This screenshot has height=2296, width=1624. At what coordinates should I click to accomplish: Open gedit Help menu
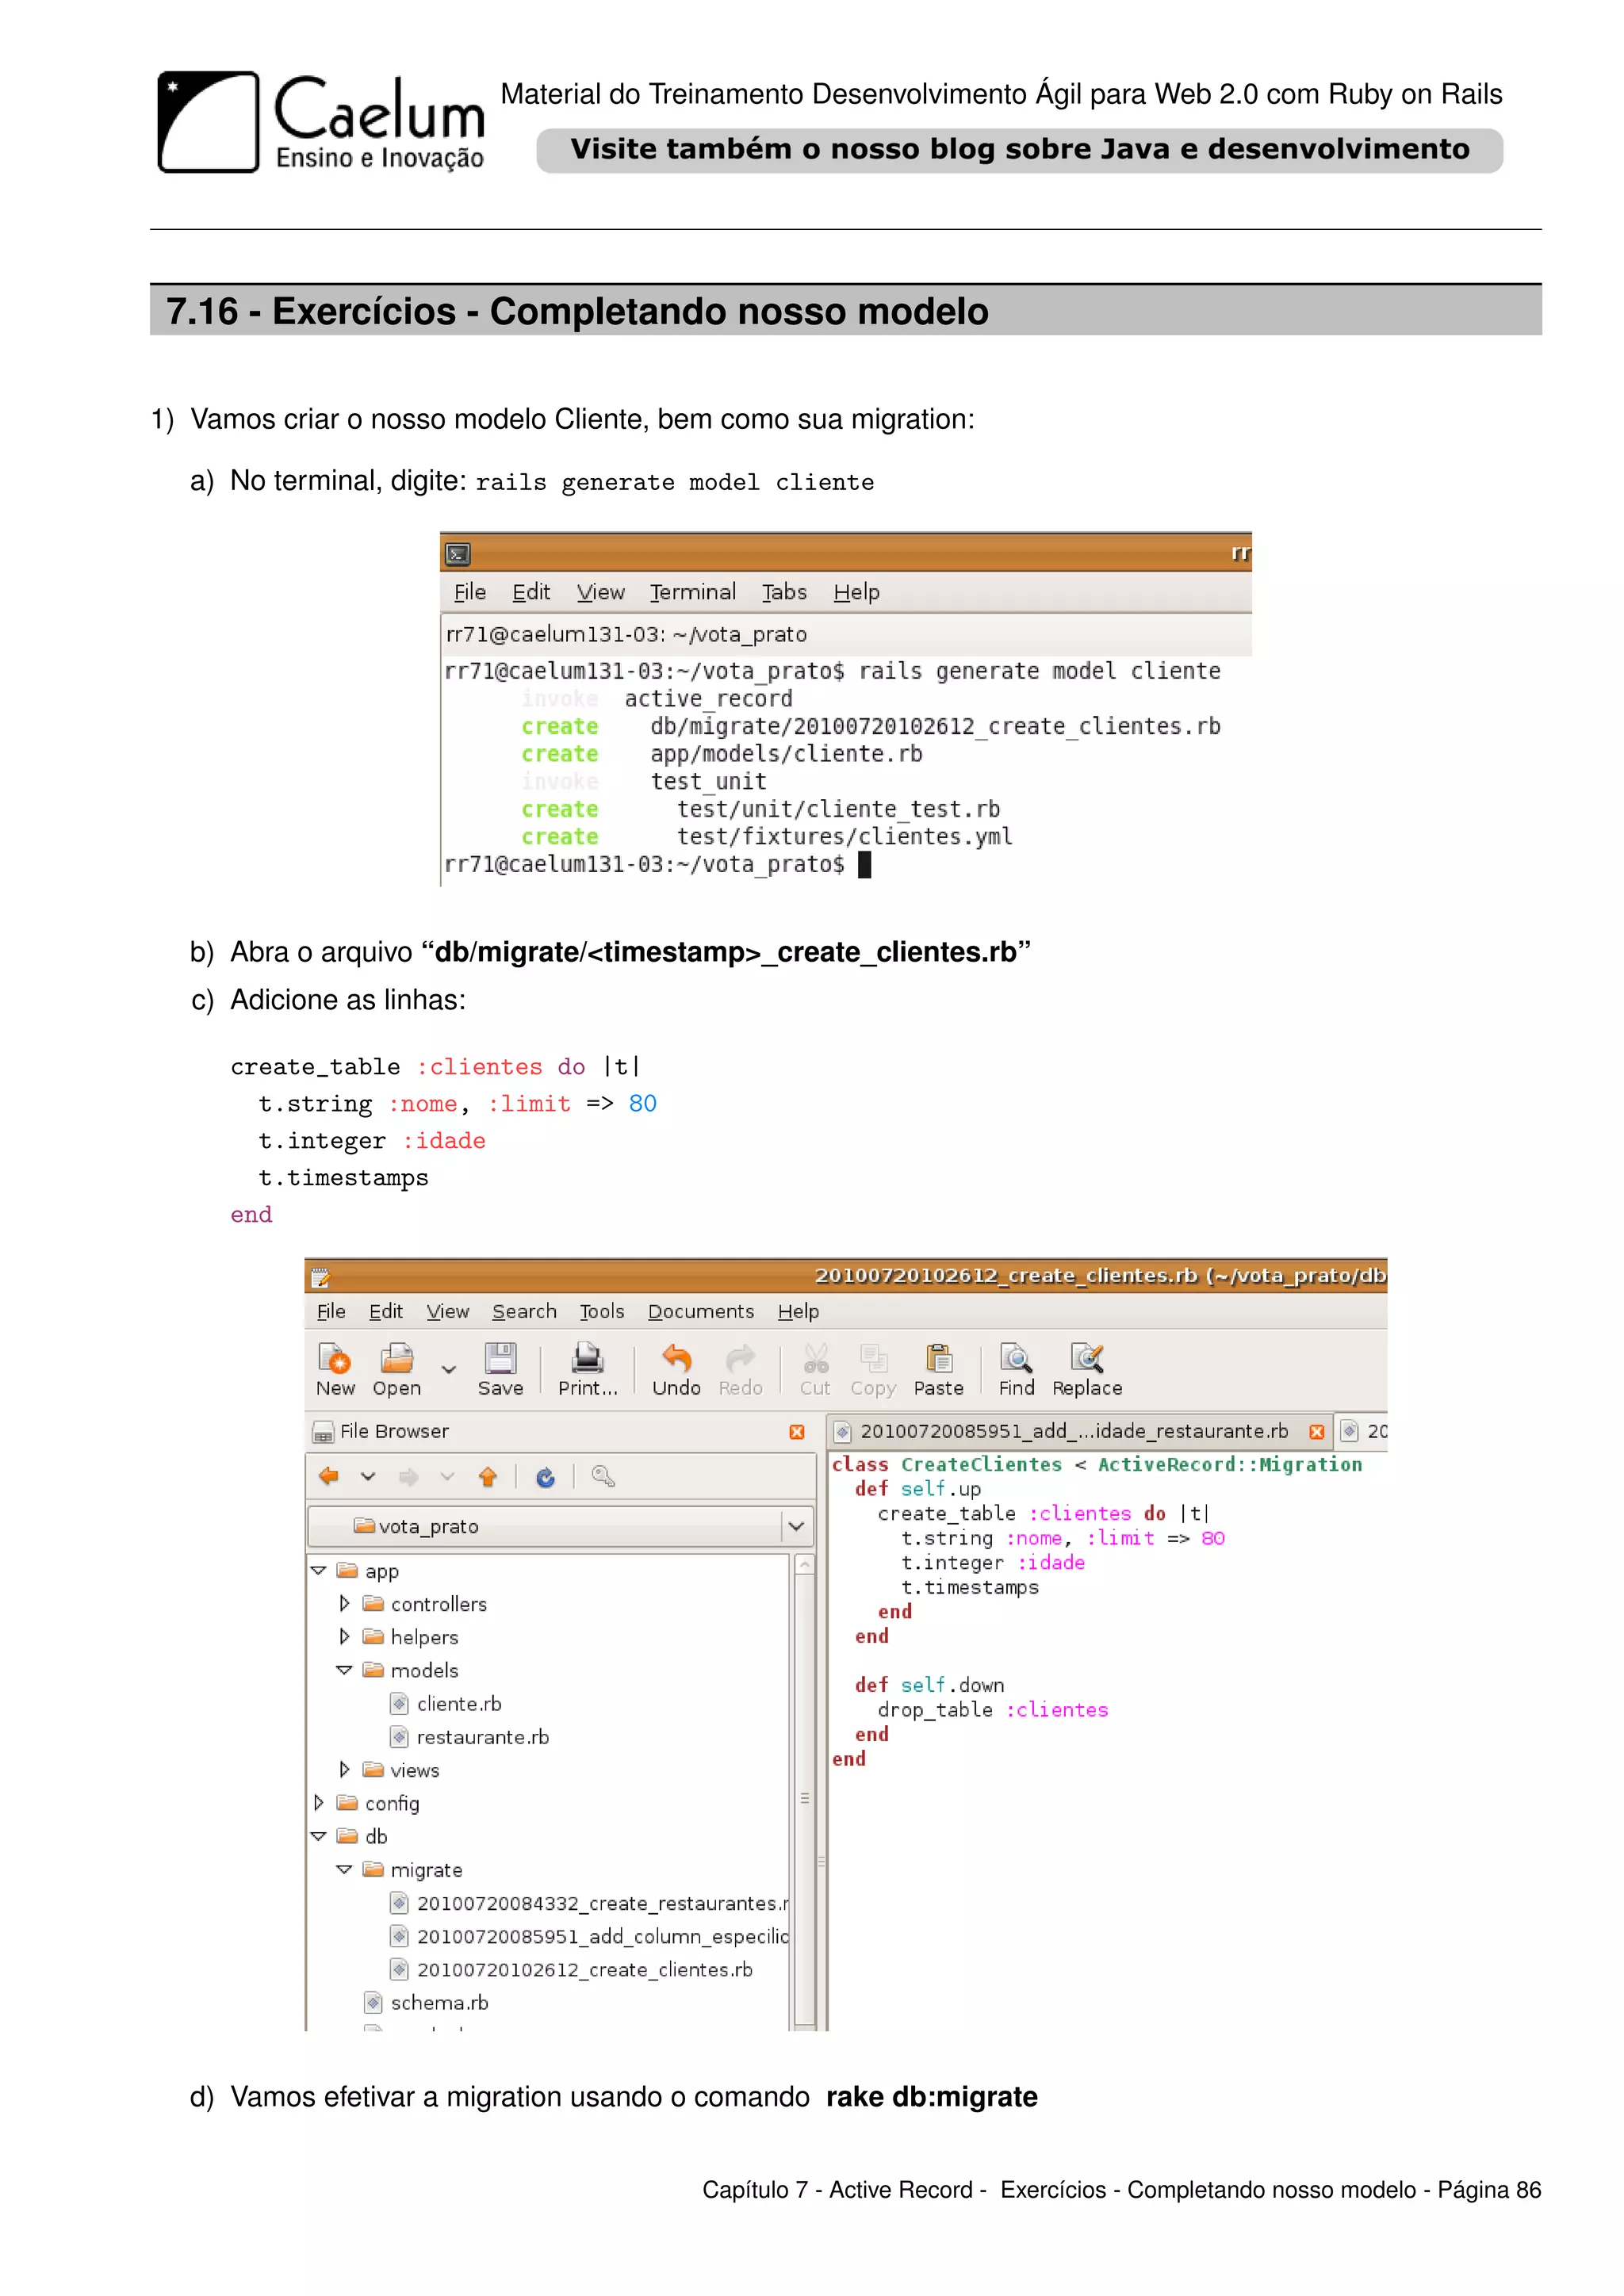pos(798,1311)
